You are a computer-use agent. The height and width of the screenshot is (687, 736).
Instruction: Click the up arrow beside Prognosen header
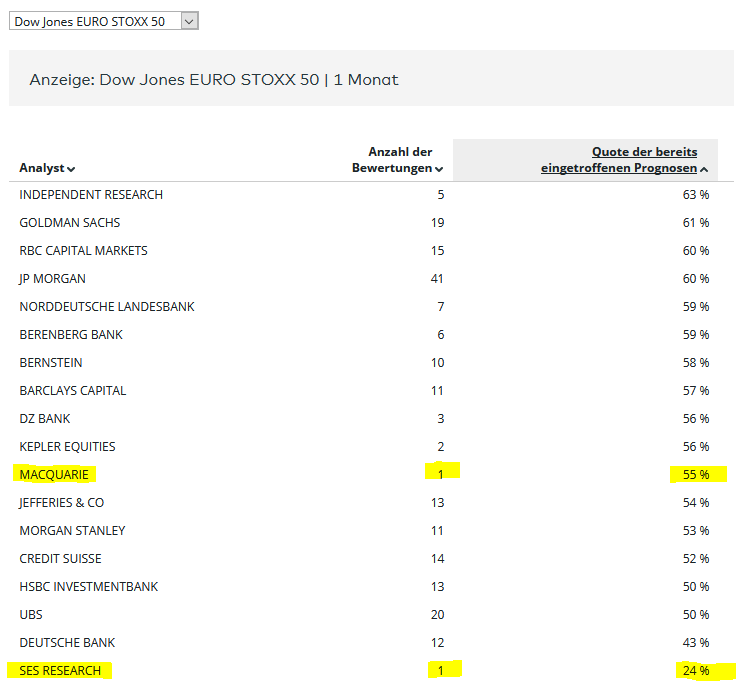[704, 169]
